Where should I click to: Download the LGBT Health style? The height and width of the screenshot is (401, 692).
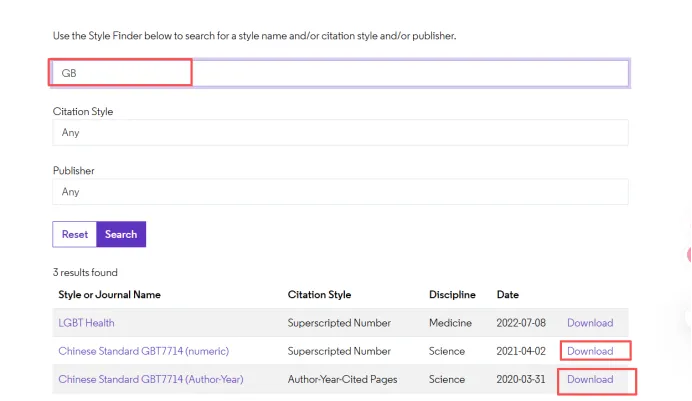590,323
